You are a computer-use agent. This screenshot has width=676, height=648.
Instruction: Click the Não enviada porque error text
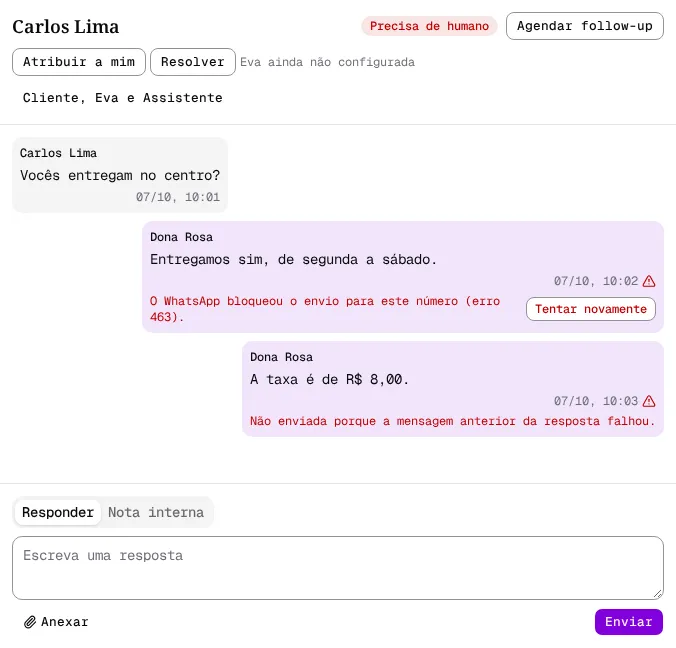pos(453,421)
